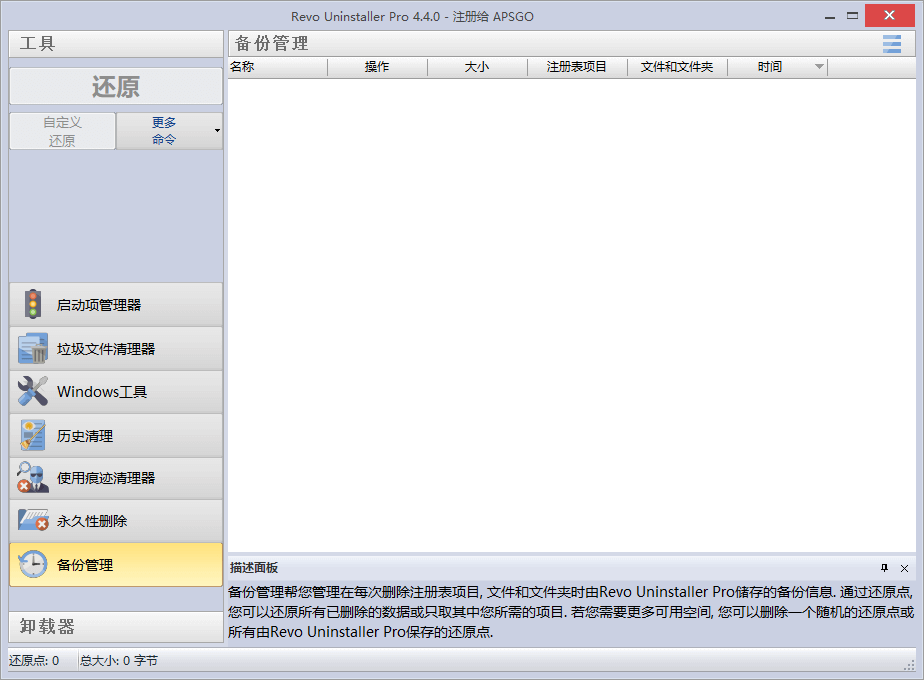The width and height of the screenshot is (924, 680).
Task: Pin the 描述面板 panel
Action: 884,568
